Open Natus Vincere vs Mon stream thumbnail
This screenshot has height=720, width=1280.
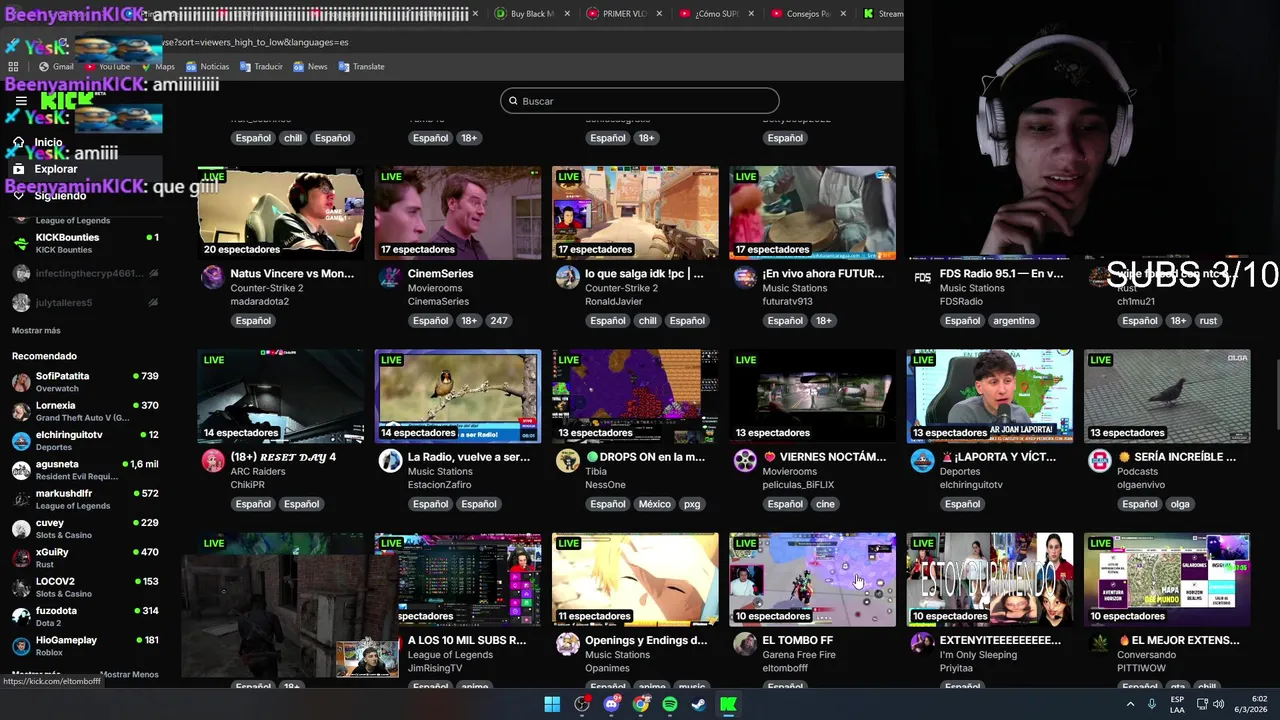281,213
